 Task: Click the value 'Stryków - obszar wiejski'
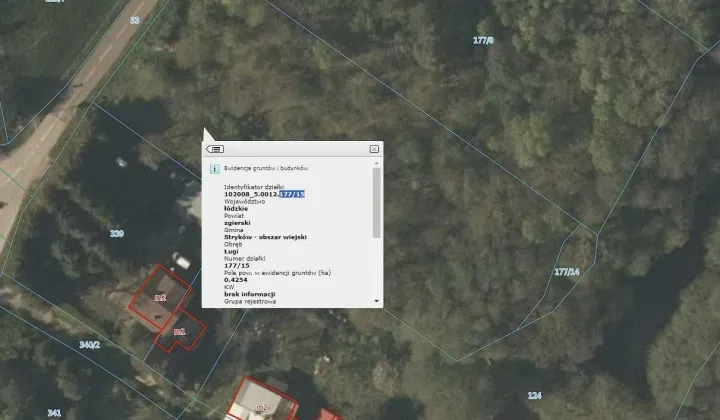pos(265,237)
